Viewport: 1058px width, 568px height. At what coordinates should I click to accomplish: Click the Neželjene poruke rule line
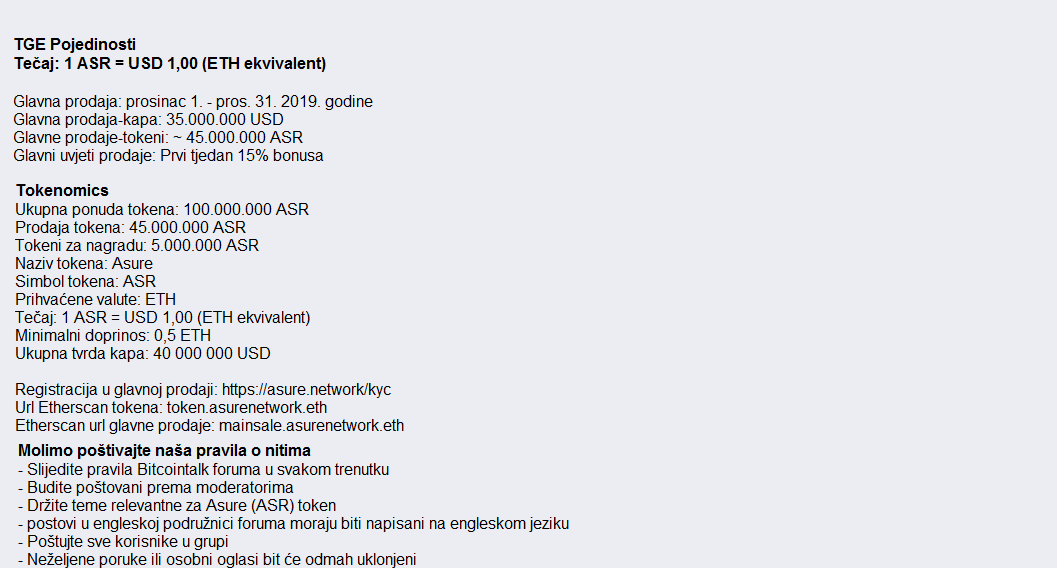point(217,559)
